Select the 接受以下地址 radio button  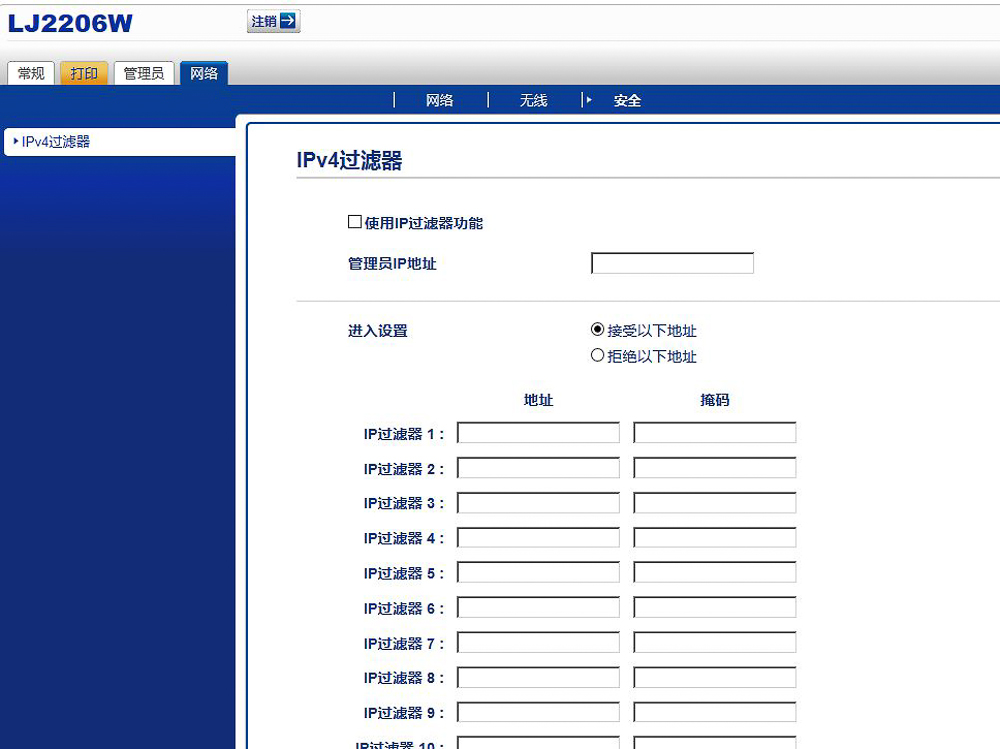[x=597, y=329]
